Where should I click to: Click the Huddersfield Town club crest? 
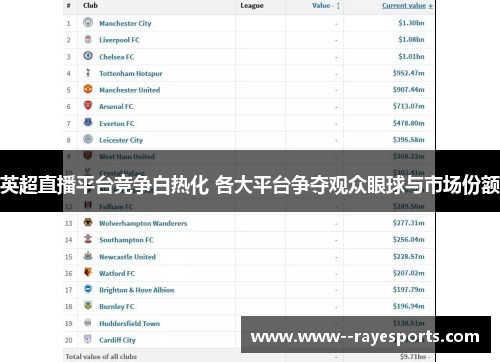[x=88, y=322]
